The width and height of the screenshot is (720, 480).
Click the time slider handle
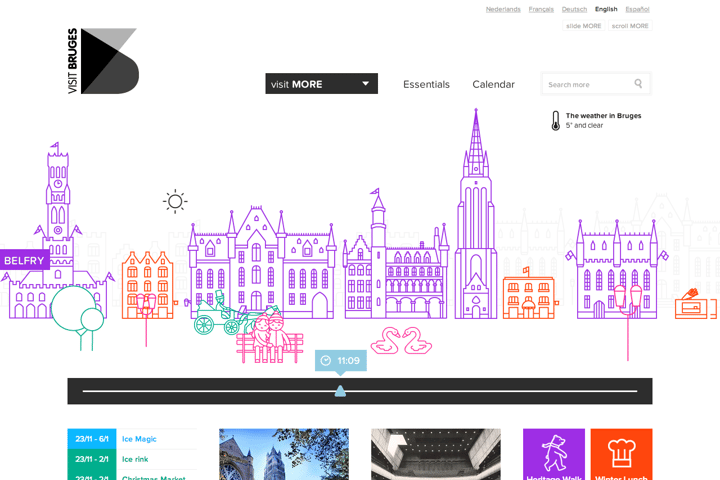(x=340, y=391)
